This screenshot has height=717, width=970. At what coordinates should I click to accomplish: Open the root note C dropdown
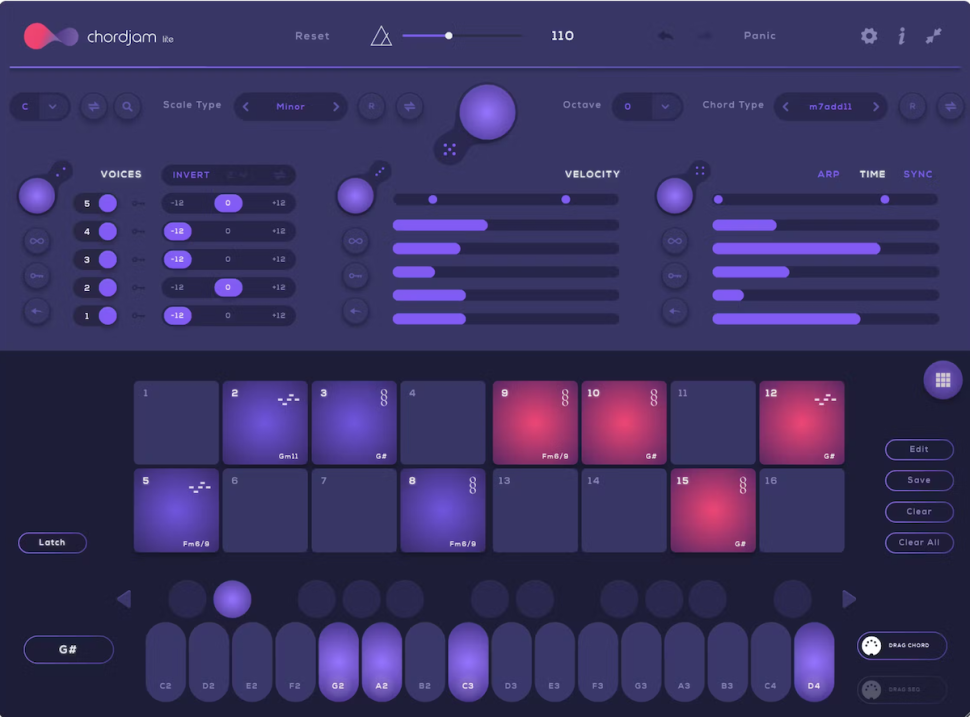[39, 106]
